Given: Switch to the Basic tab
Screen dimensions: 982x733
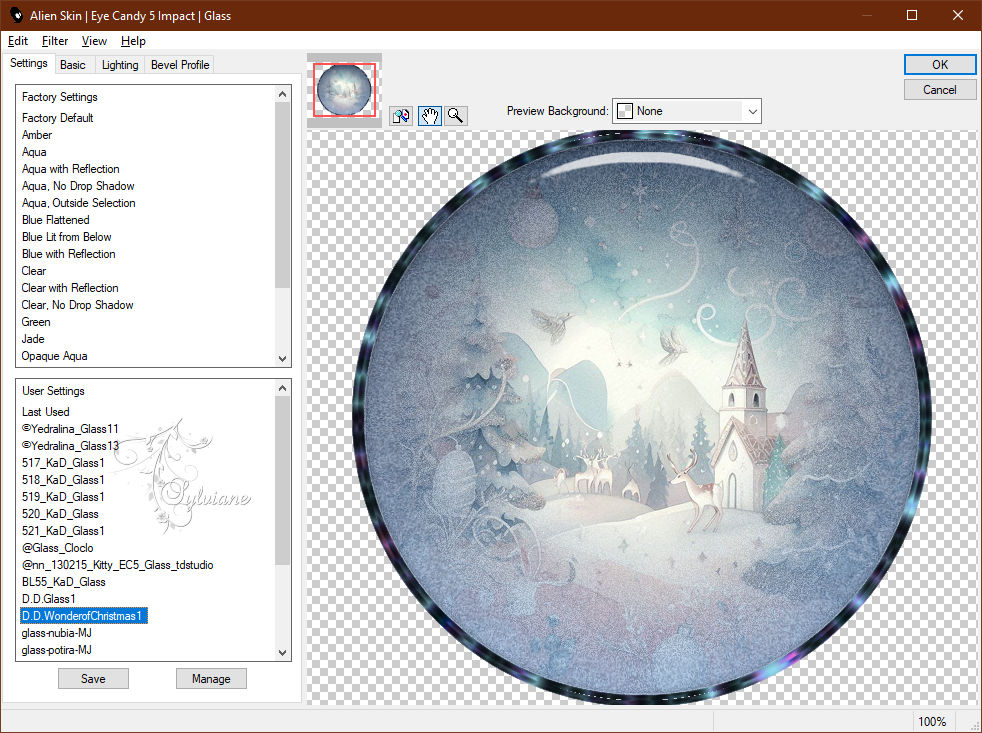Looking at the screenshot, I should [73, 65].
